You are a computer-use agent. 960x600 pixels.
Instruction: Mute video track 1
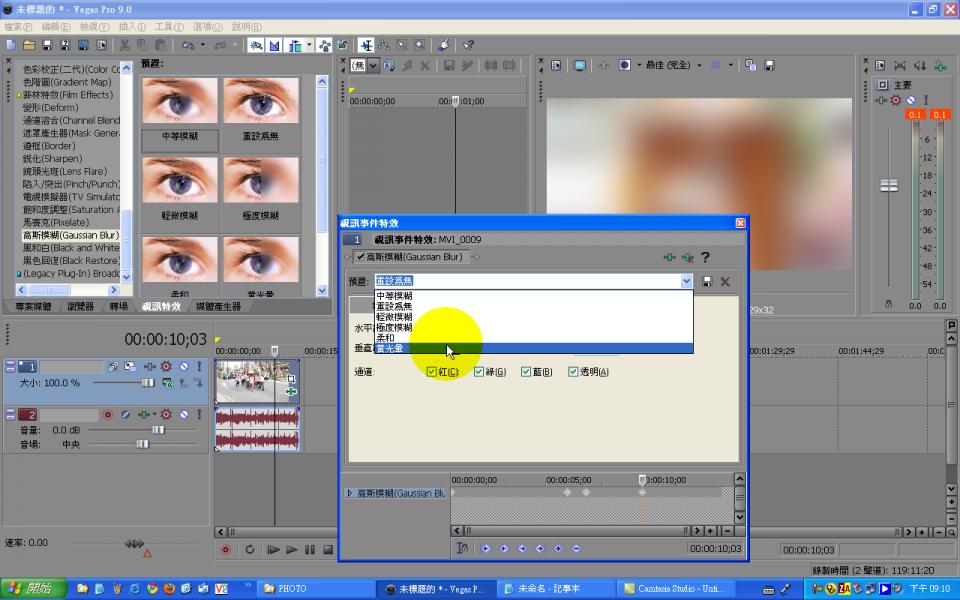click(x=183, y=367)
